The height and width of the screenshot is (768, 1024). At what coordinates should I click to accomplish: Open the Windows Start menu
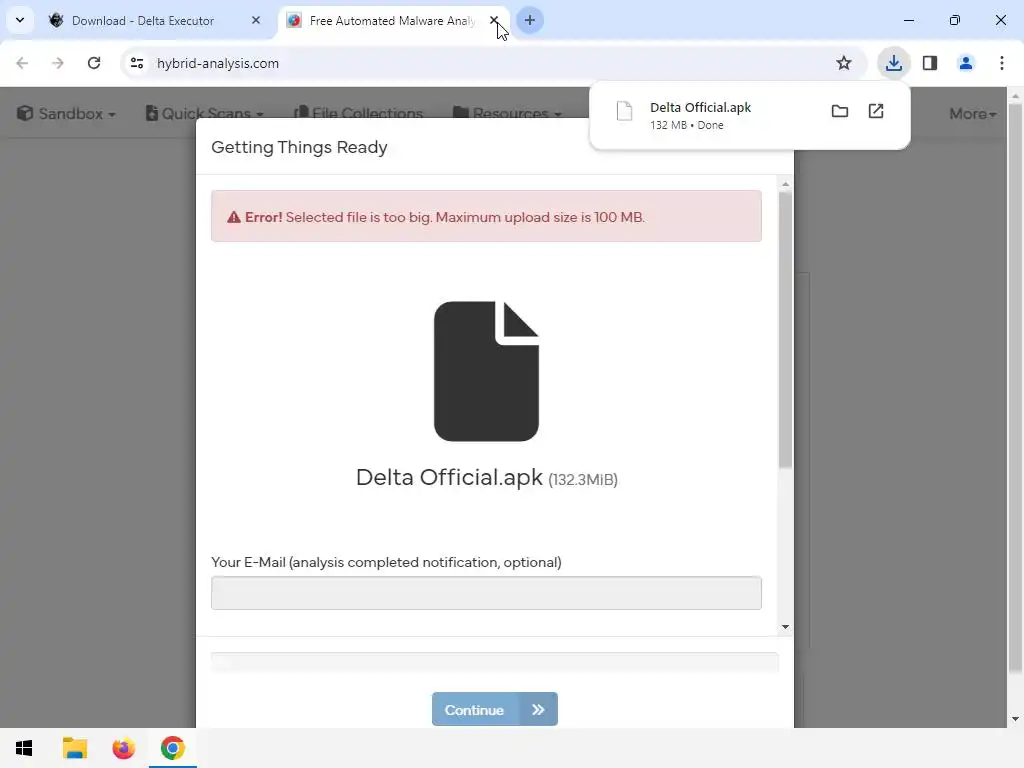(x=24, y=748)
